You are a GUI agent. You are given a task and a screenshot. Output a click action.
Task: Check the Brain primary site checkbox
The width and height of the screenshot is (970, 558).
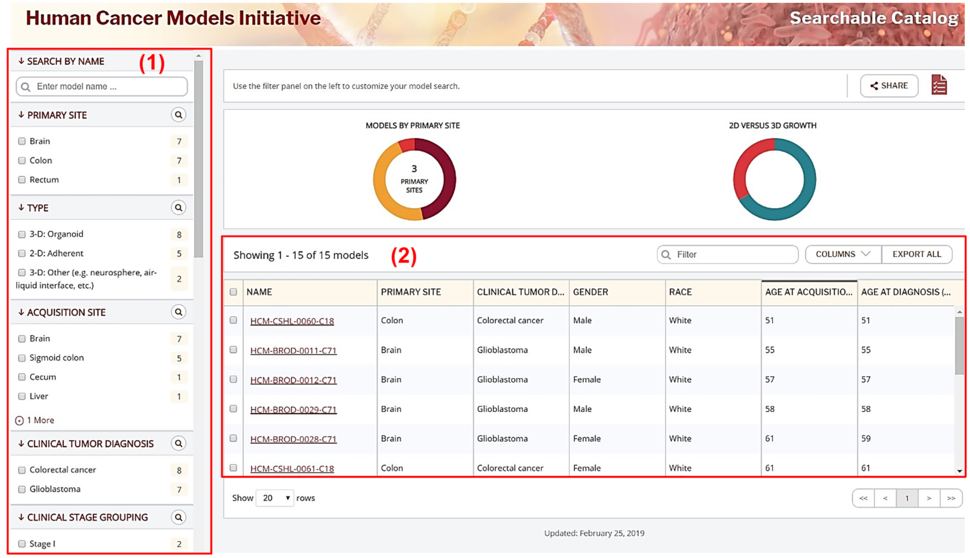tap(22, 142)
